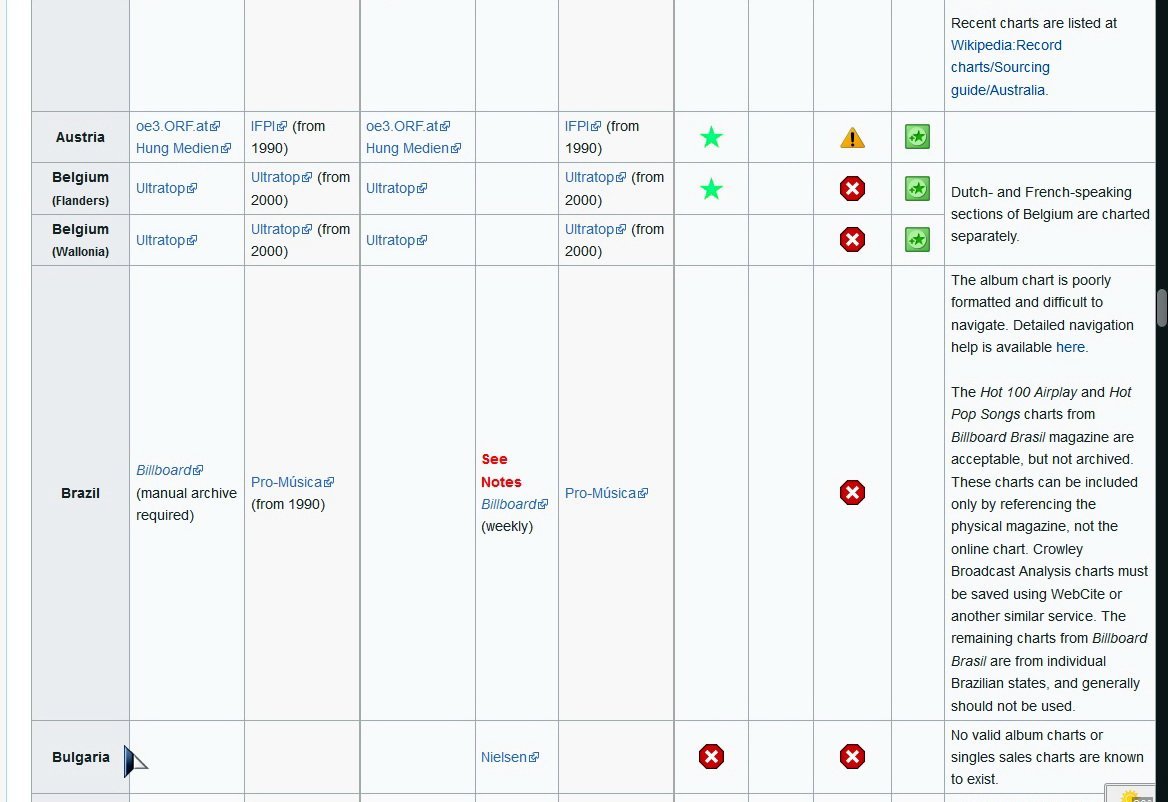1168x802 pixels.
Task: Click the red X icon in the Brazil row
Action: pos(852,493)
